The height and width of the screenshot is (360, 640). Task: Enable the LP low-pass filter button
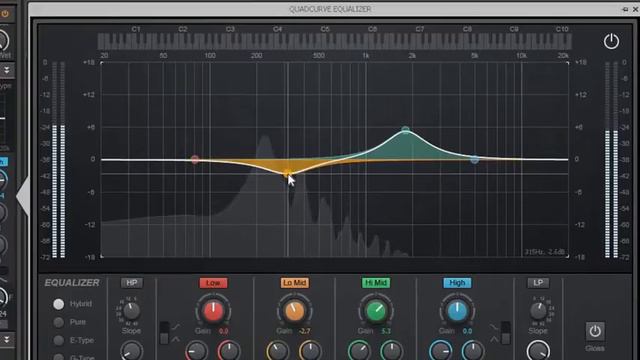tap(538, 282)
